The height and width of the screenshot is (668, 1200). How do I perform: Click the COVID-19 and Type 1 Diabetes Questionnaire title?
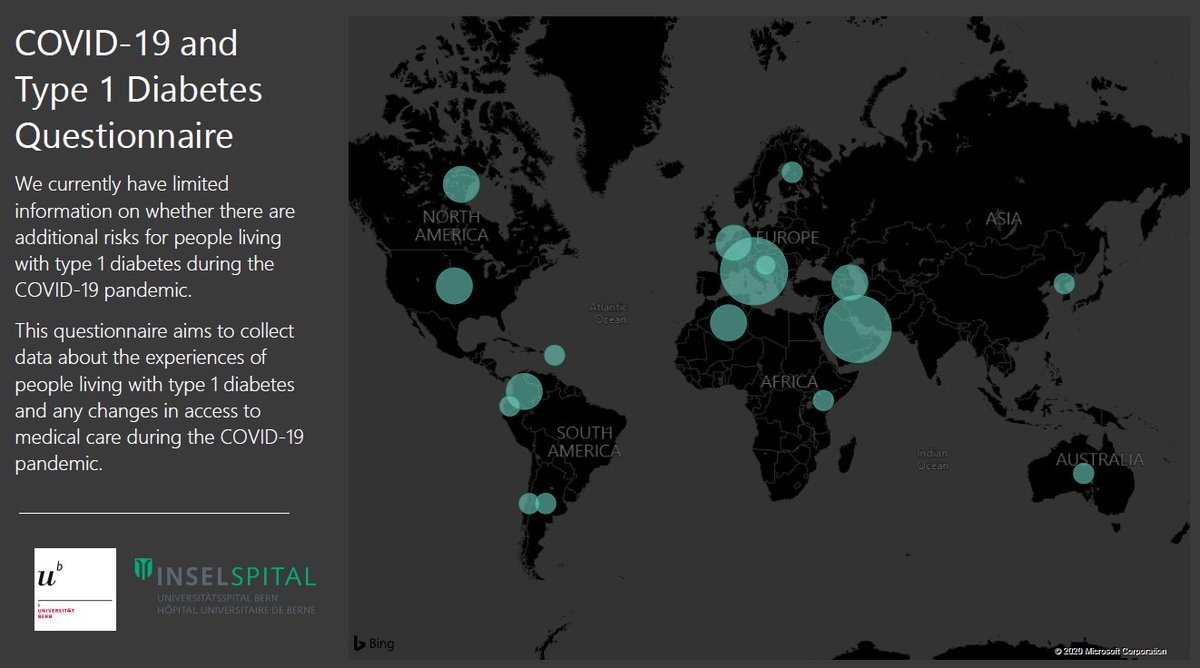(138, 89)
